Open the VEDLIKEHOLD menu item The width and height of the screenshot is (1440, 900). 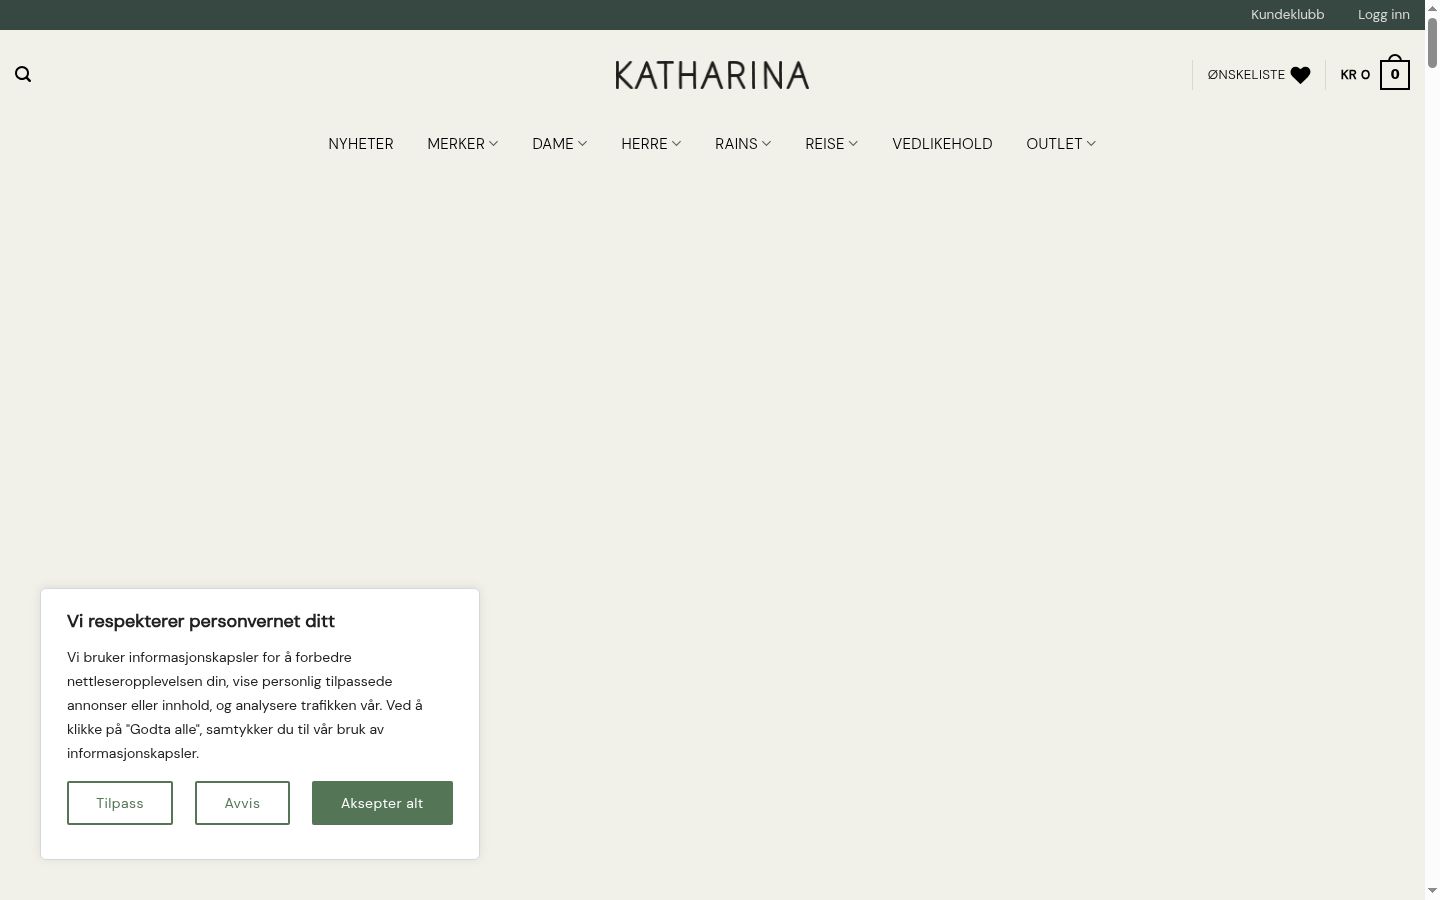point(942,144)
